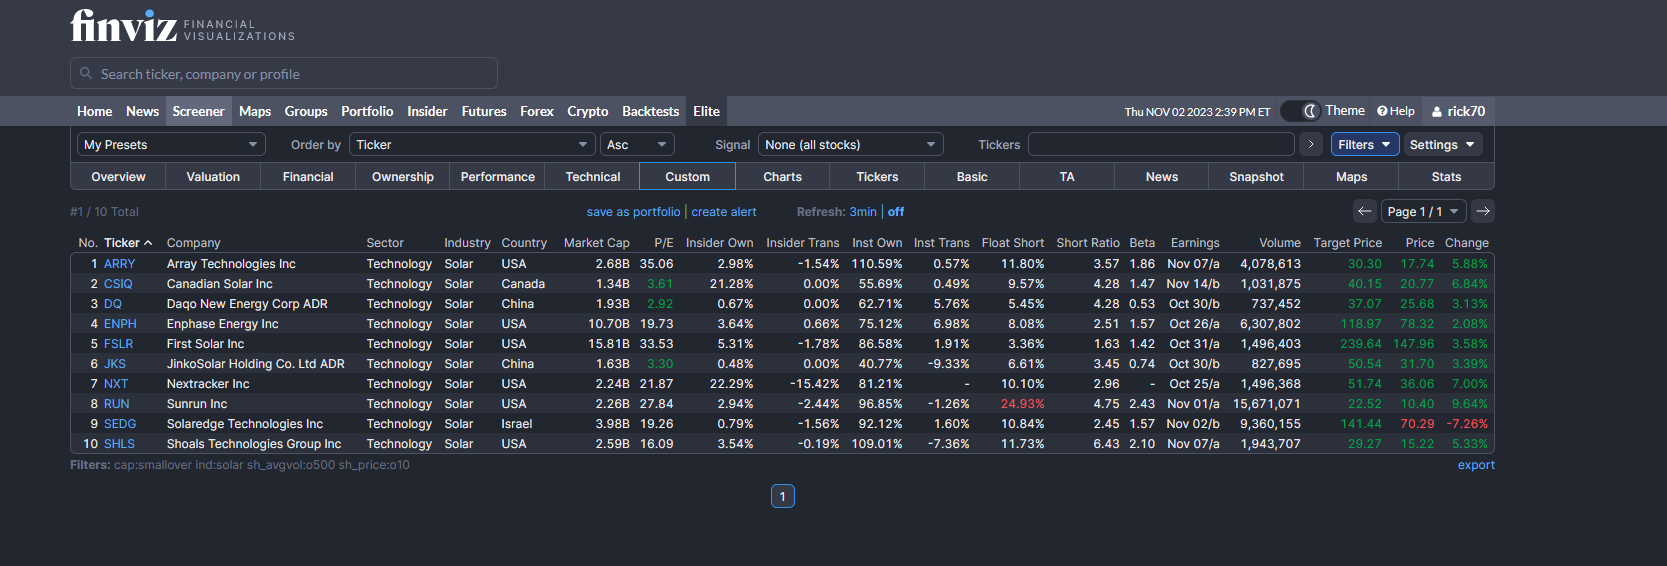Click Nextracker Inc company name

click(x=208, y=384)
